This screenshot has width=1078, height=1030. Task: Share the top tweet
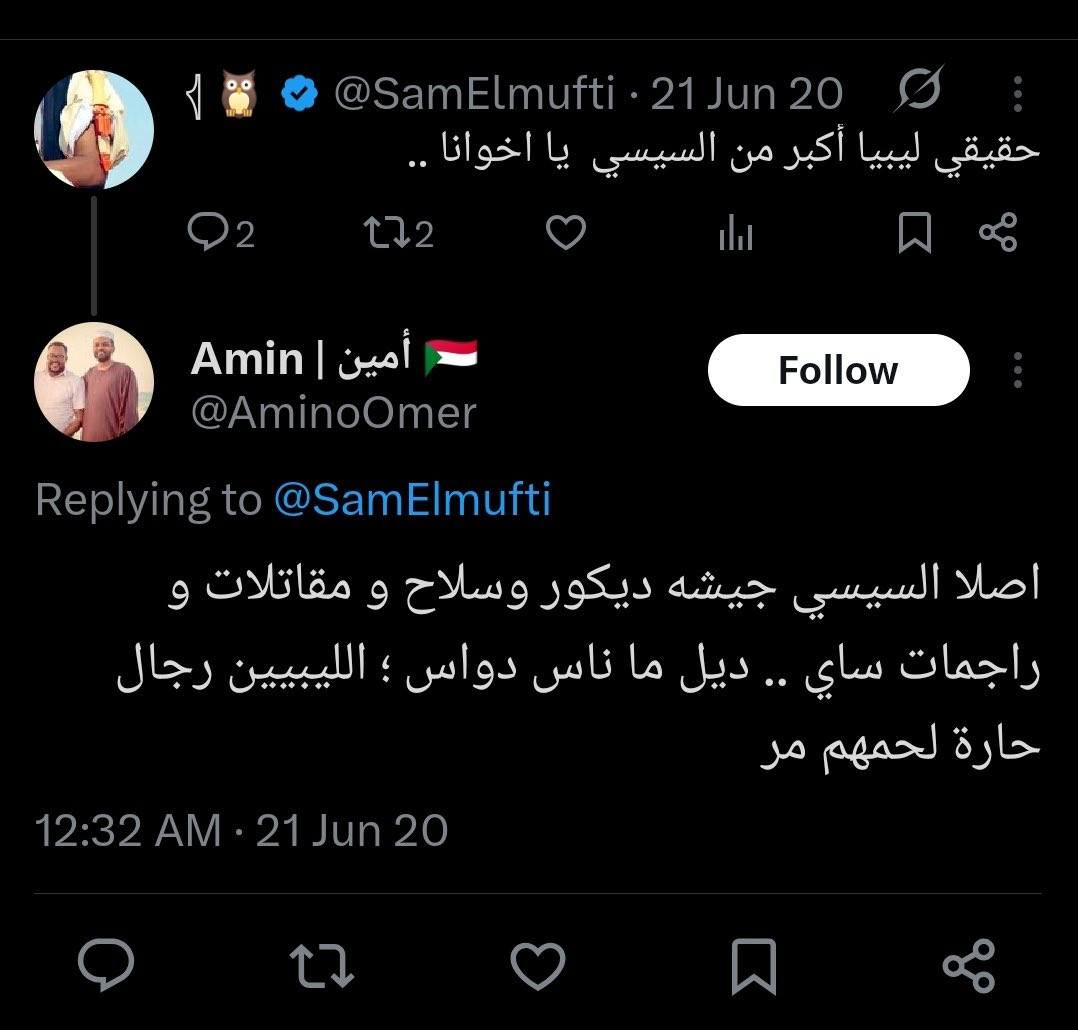(997, 233)
